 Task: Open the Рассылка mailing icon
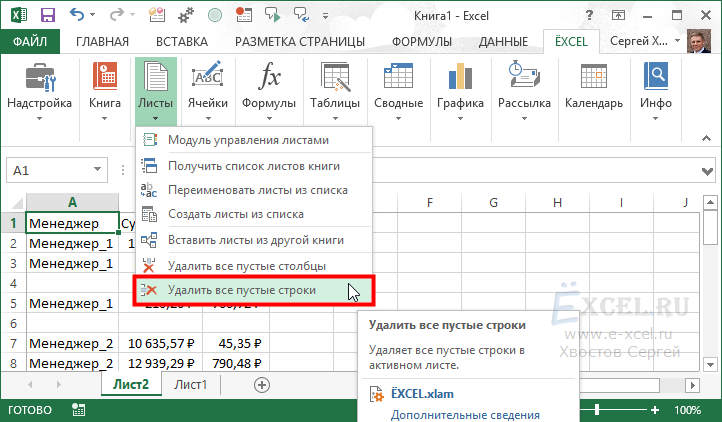(524, 74)
